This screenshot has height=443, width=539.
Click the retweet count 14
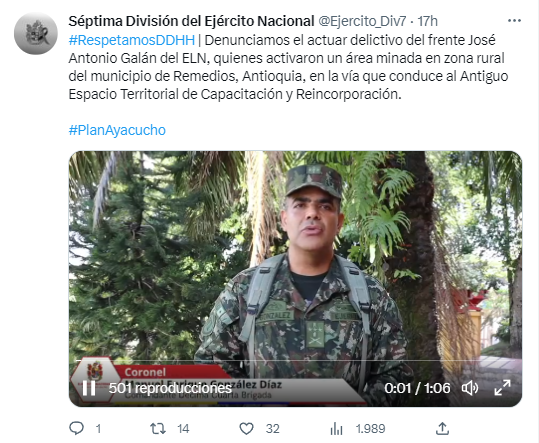183,429
